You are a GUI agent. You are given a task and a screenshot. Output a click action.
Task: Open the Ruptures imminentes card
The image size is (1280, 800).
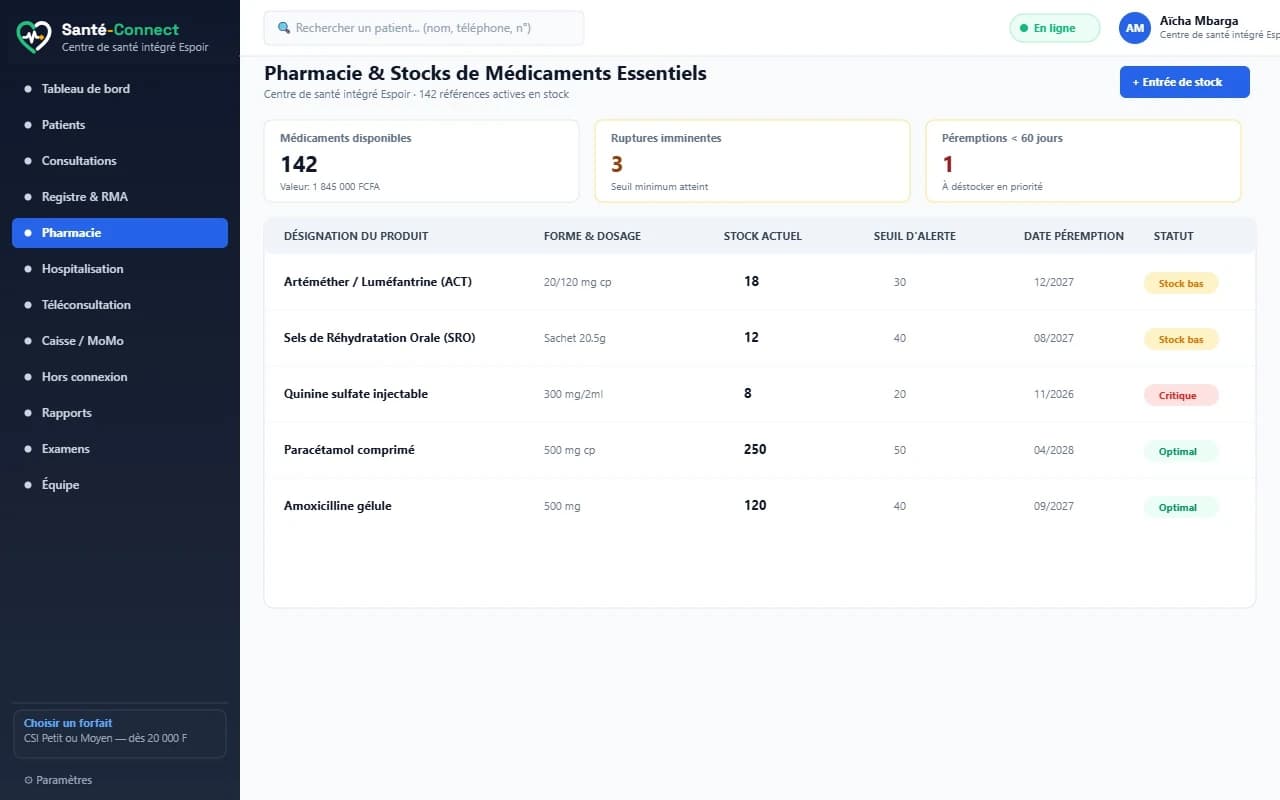752,161
